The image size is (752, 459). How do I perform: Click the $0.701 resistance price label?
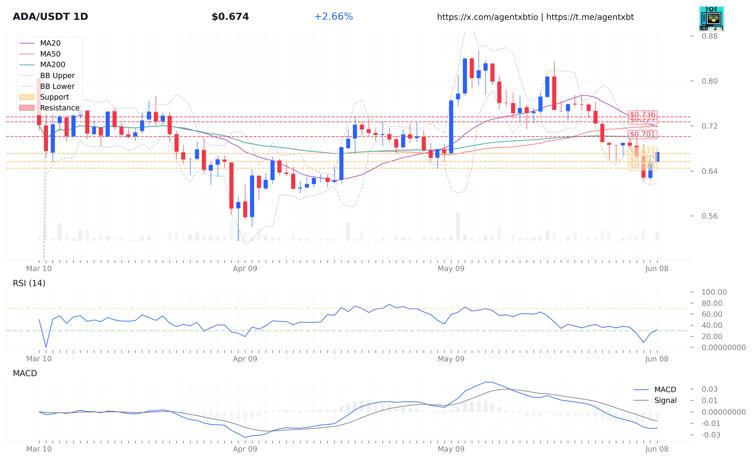[x=643, y=133]
